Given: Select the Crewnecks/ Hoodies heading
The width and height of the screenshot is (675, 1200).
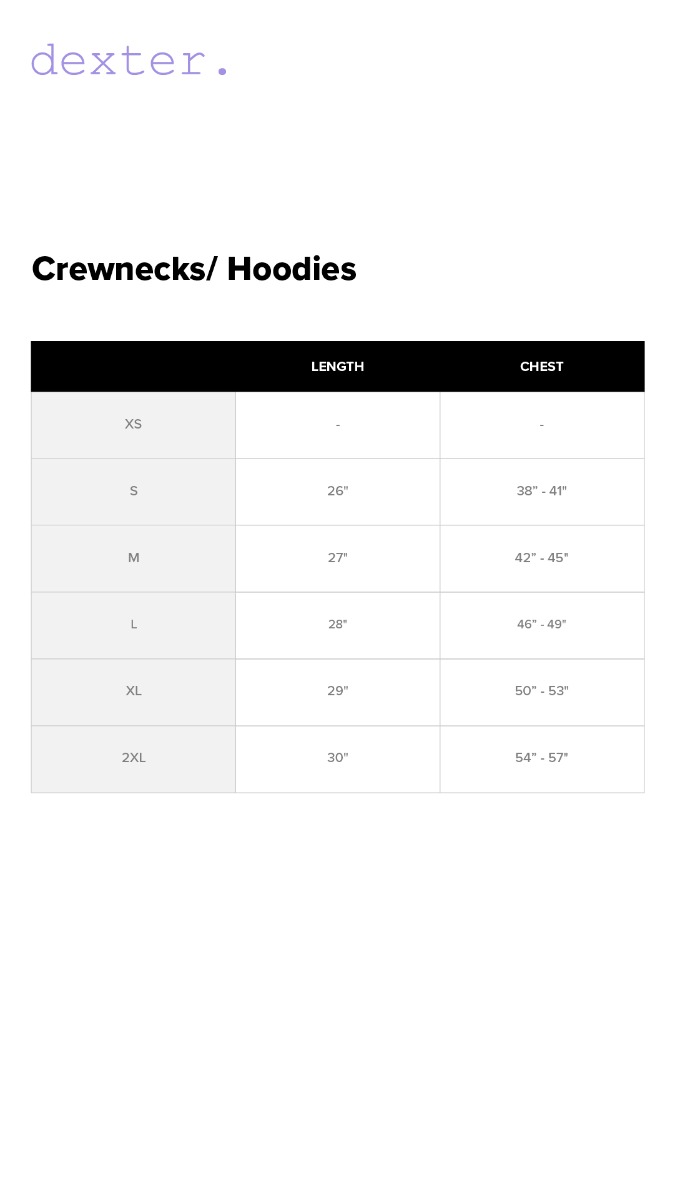Looking at the screenshot, I should [194, 269].
